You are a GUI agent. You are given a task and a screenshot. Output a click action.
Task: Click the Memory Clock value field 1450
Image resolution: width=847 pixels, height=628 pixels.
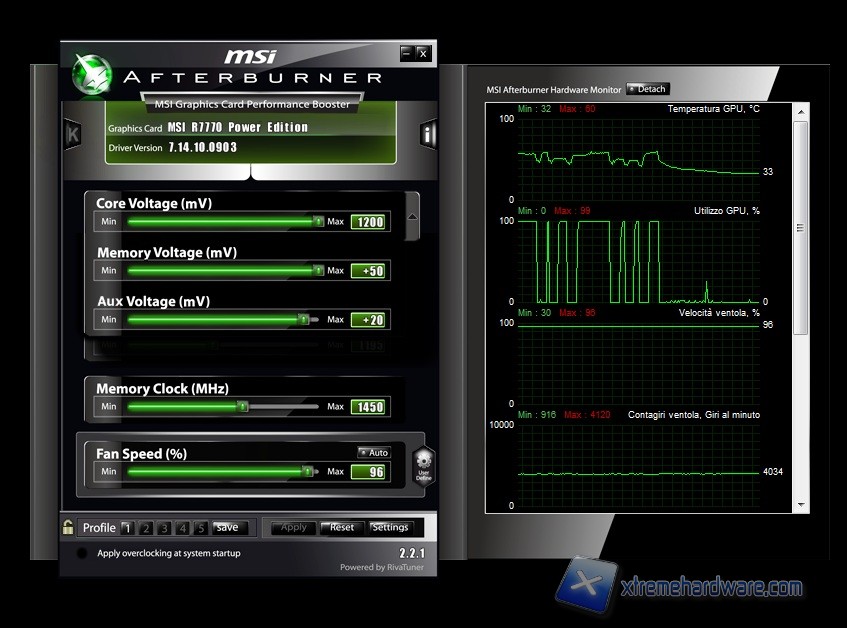(368, 407)
